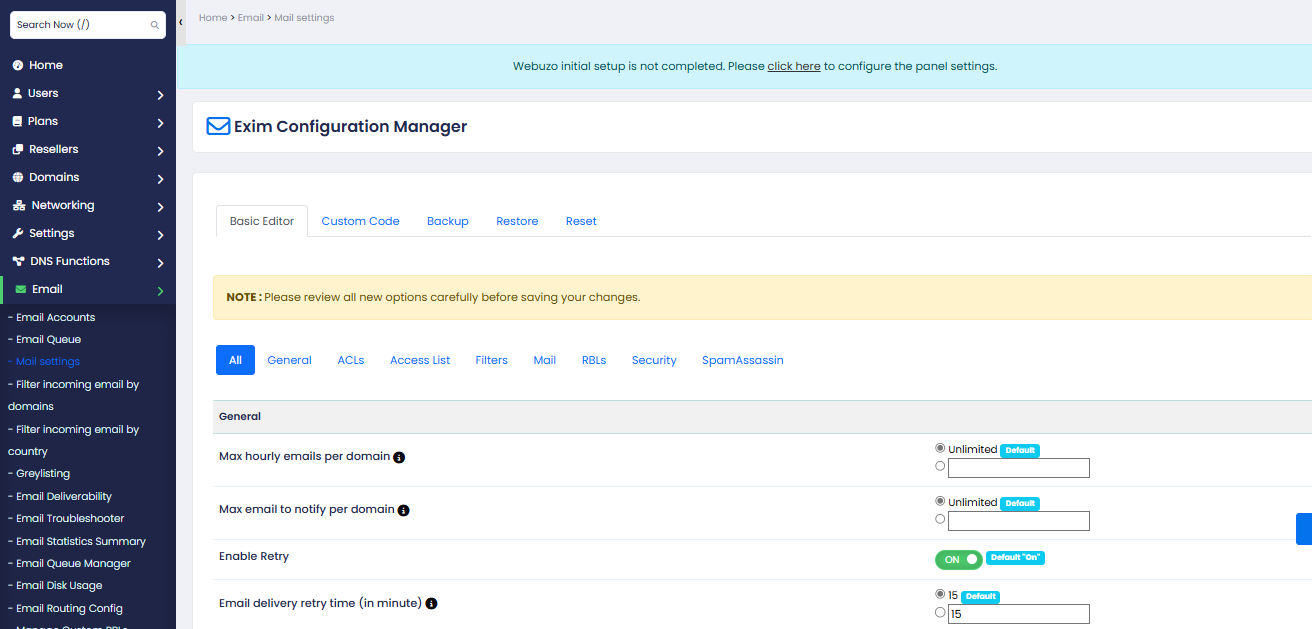Filter options by Access List

point(420,360)
